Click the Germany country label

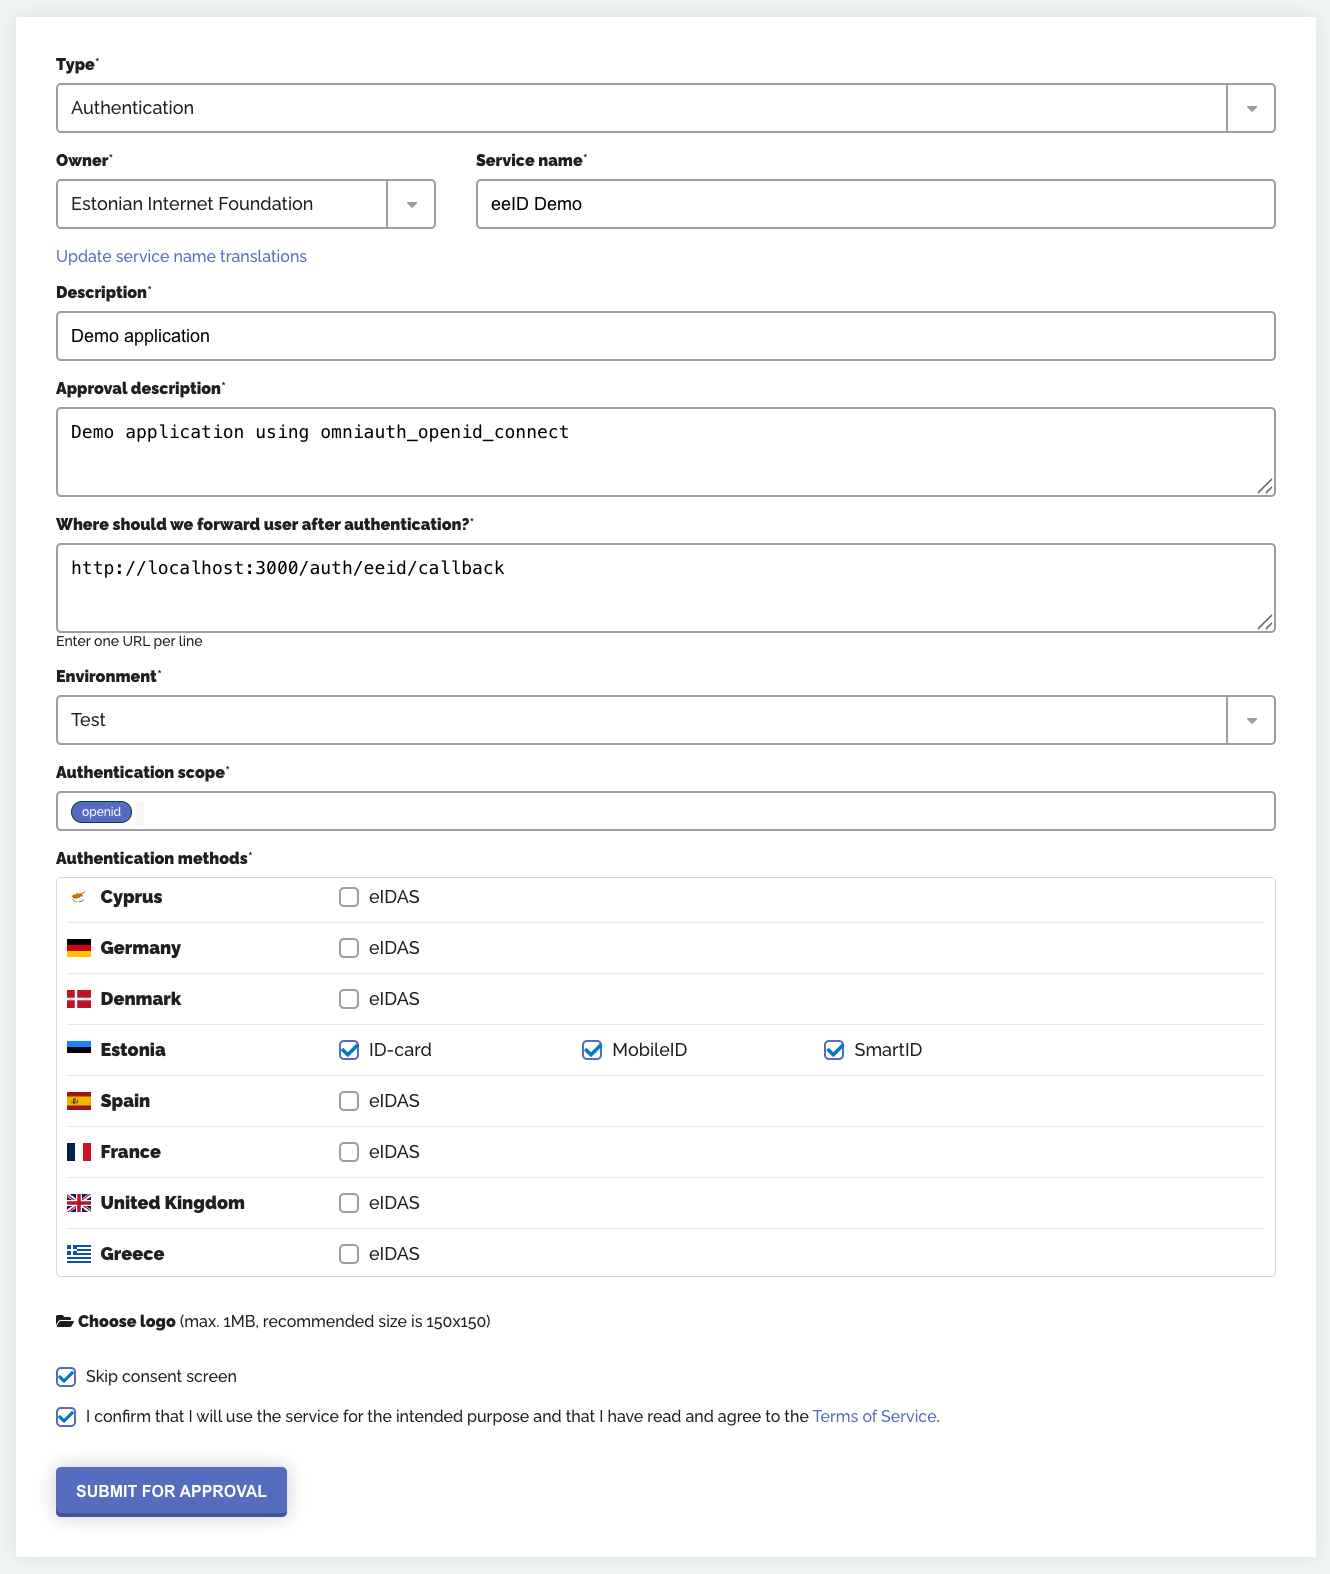pos(141,948)
